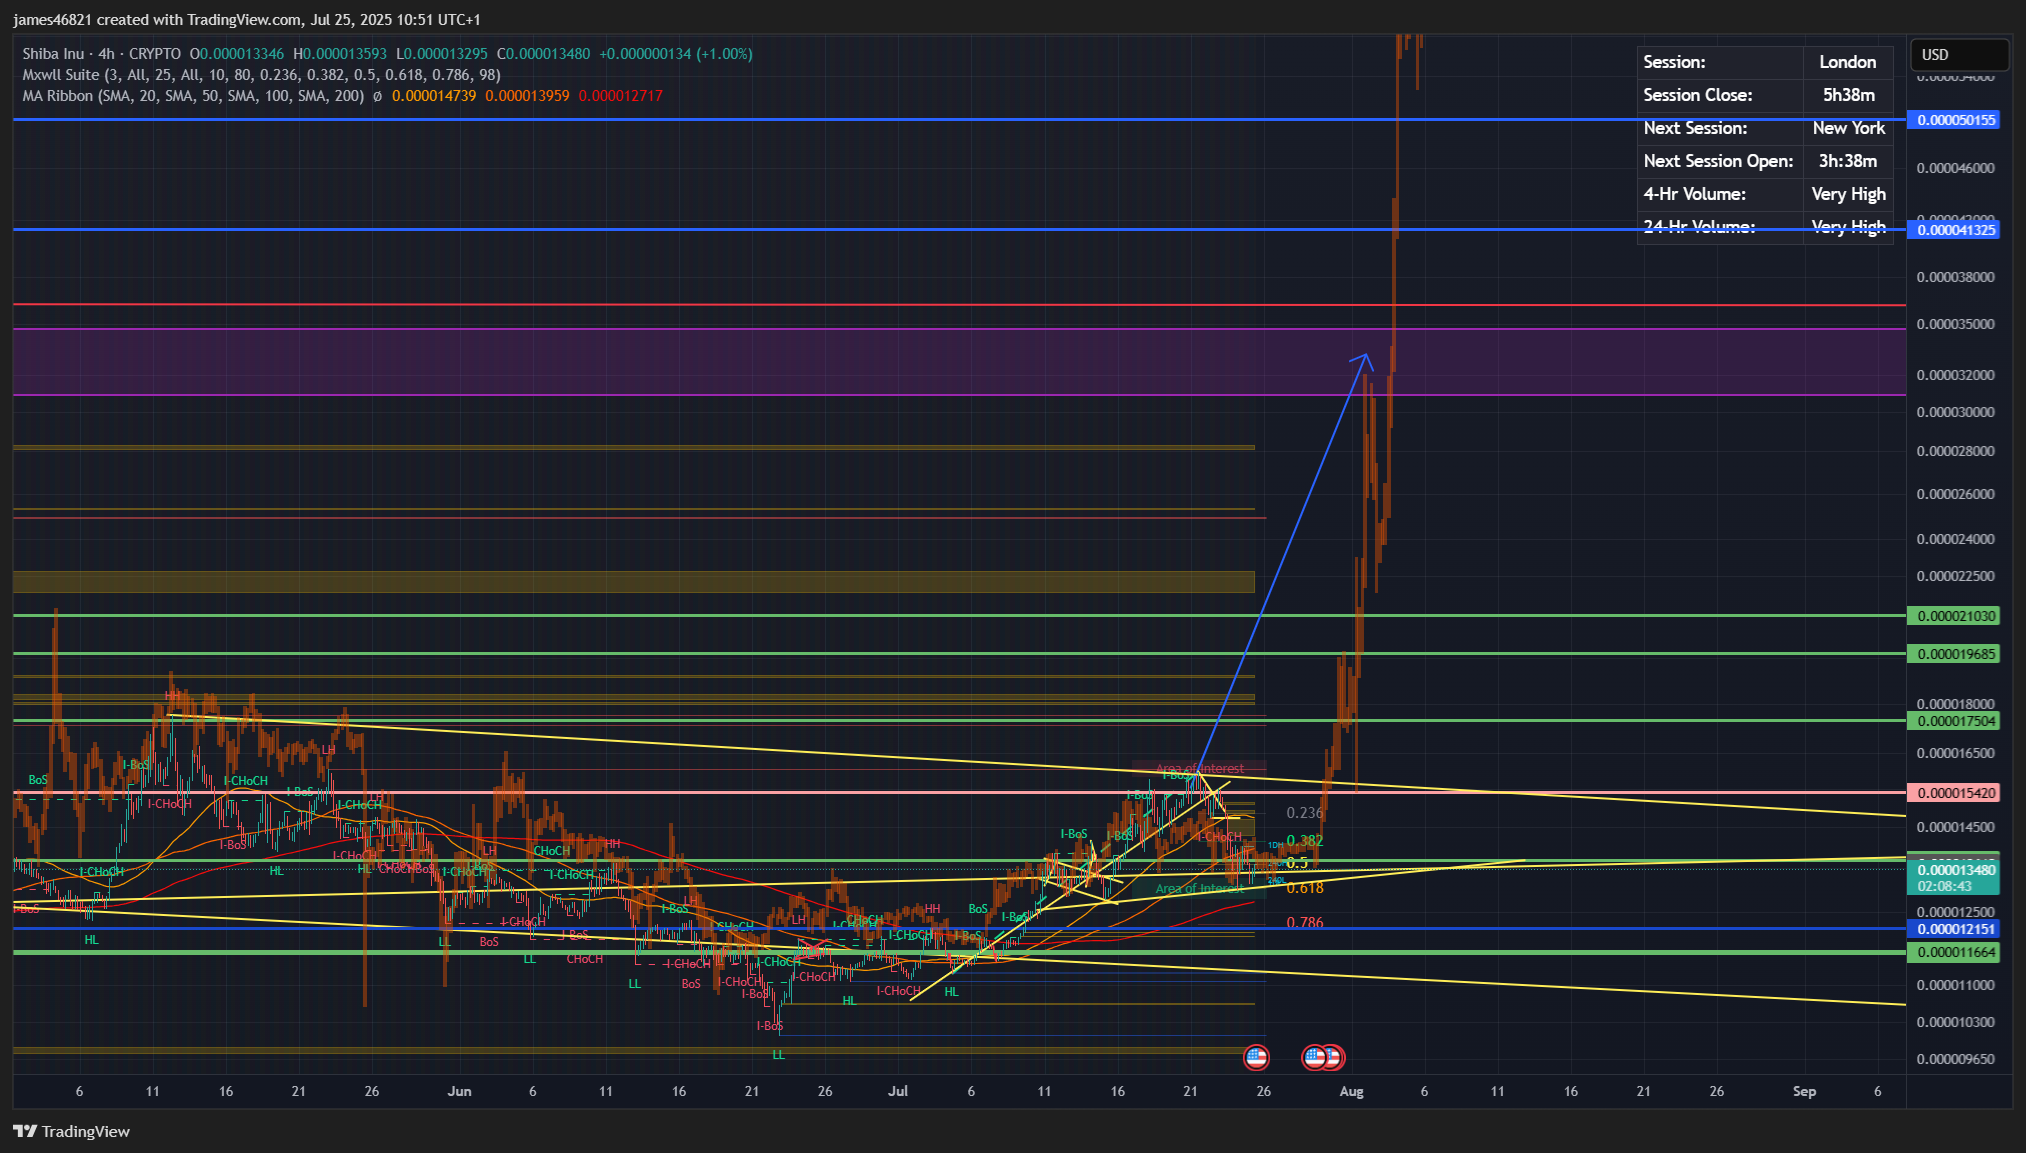This screenshot has width=2026, height=1153.
Task: Click the Next Session Open value 3h:38m
Action: click(1847, 161)
